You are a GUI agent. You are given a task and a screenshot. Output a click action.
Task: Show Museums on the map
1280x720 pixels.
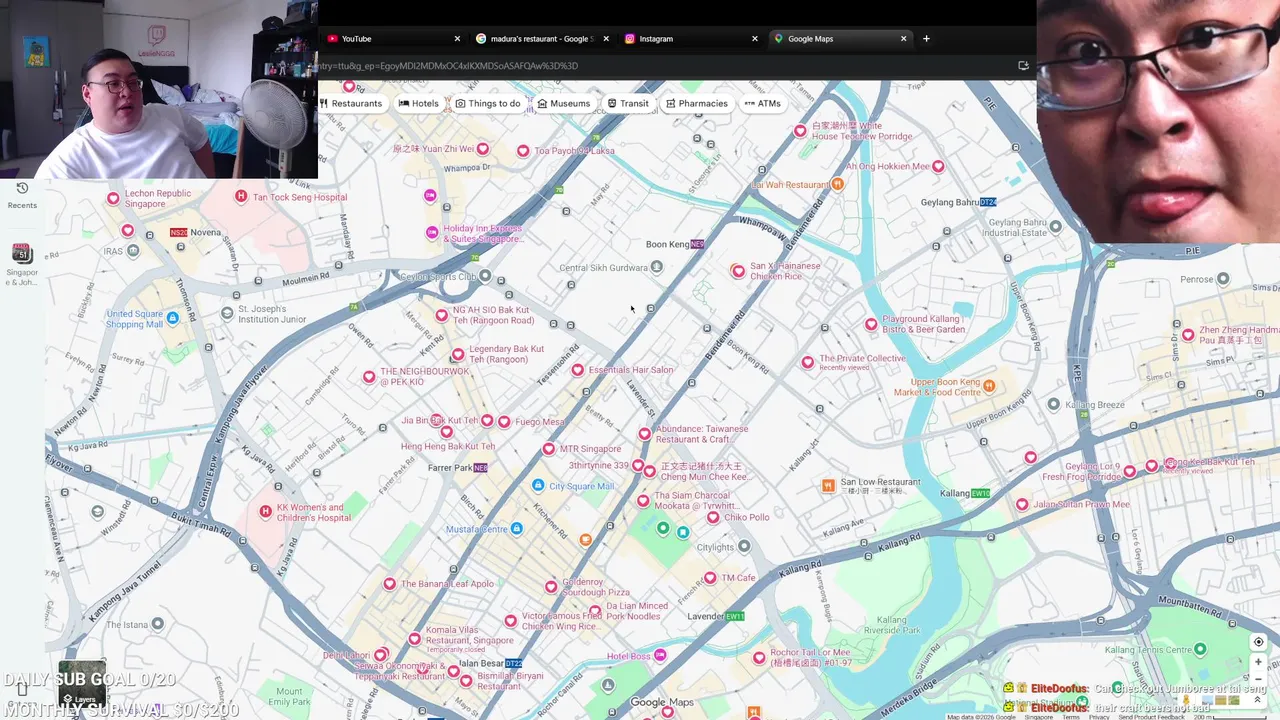(563, 103)
